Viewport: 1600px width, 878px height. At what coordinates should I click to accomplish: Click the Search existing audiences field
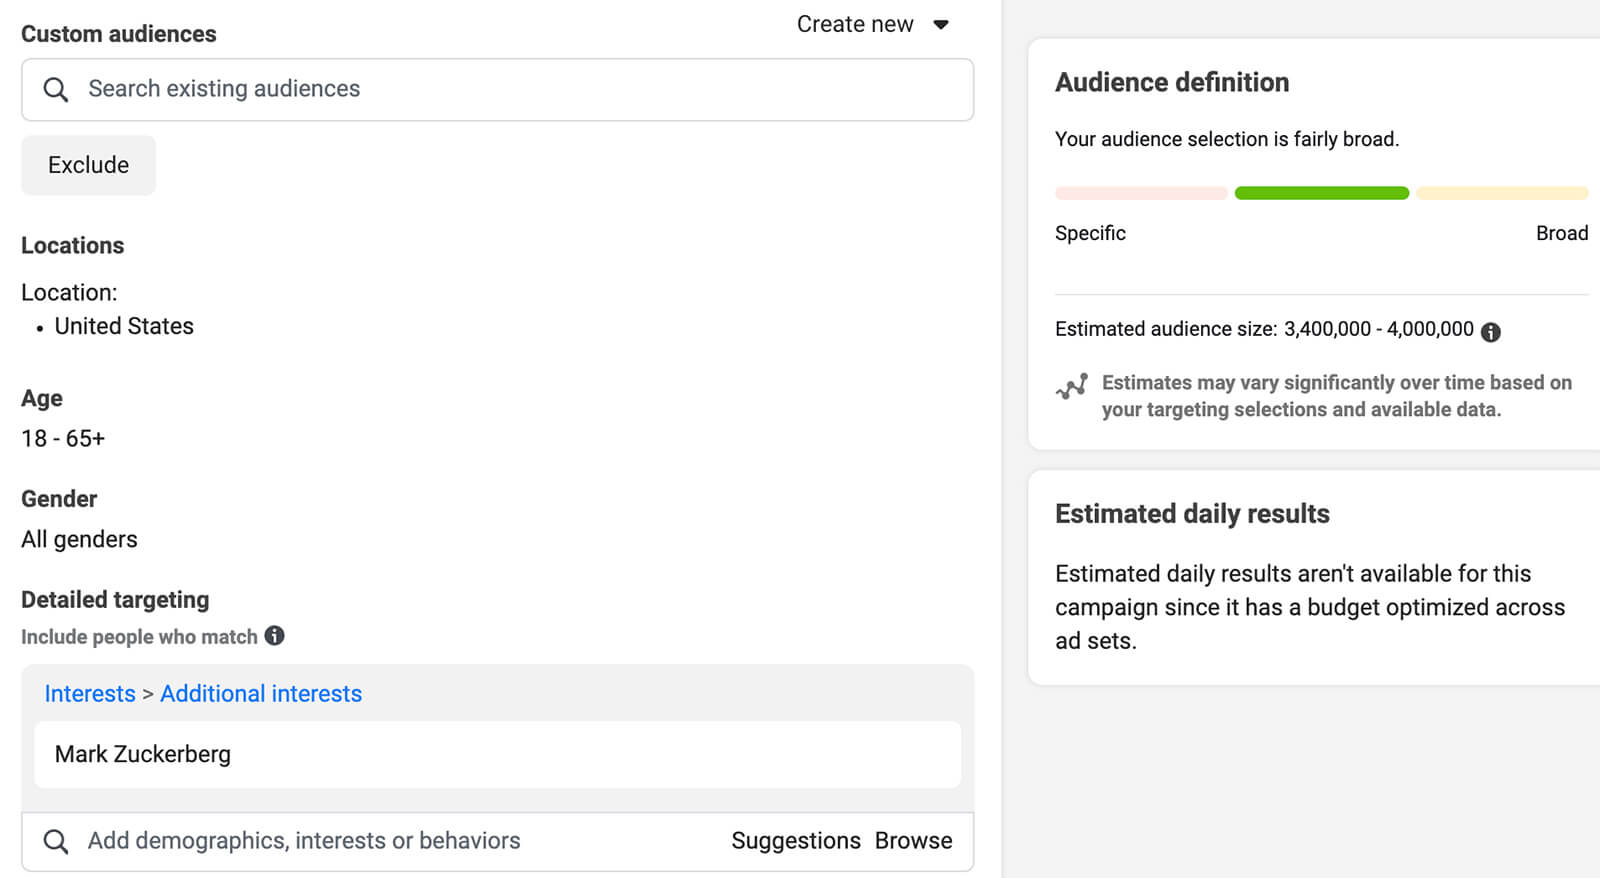[497, 90]
